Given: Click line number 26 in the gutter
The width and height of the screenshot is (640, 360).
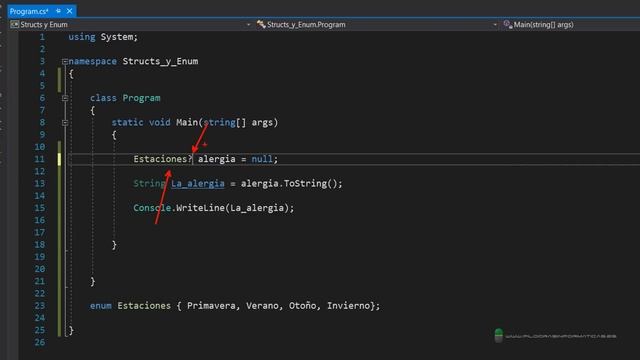Looking at the screenshot, I should tap(40, 342).
